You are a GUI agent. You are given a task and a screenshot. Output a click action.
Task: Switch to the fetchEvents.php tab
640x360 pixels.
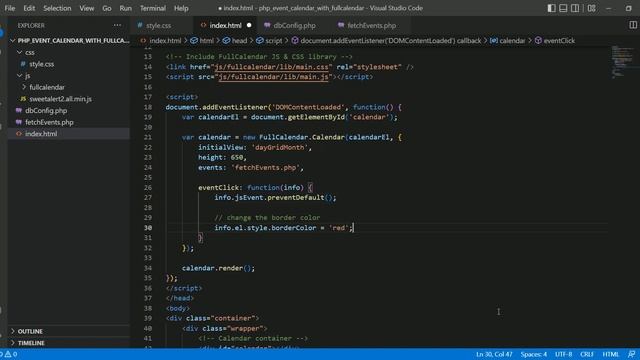click(x=371, y=25)
